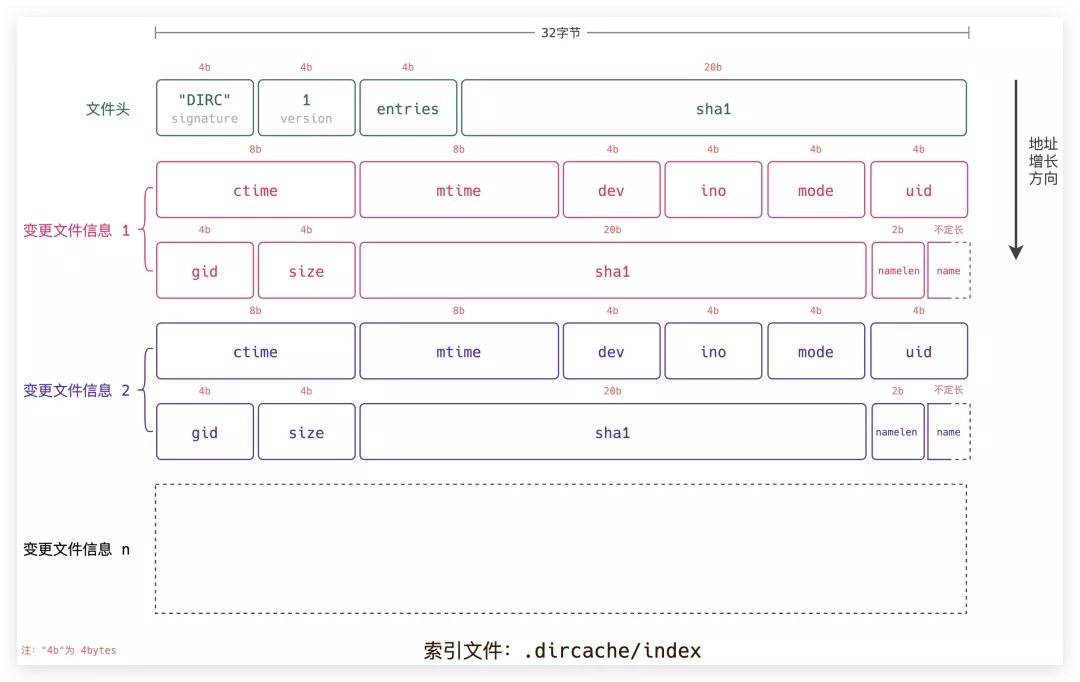Click the purple dashed name box of entry 2
1080x682 pixels.
coord(949,431)
